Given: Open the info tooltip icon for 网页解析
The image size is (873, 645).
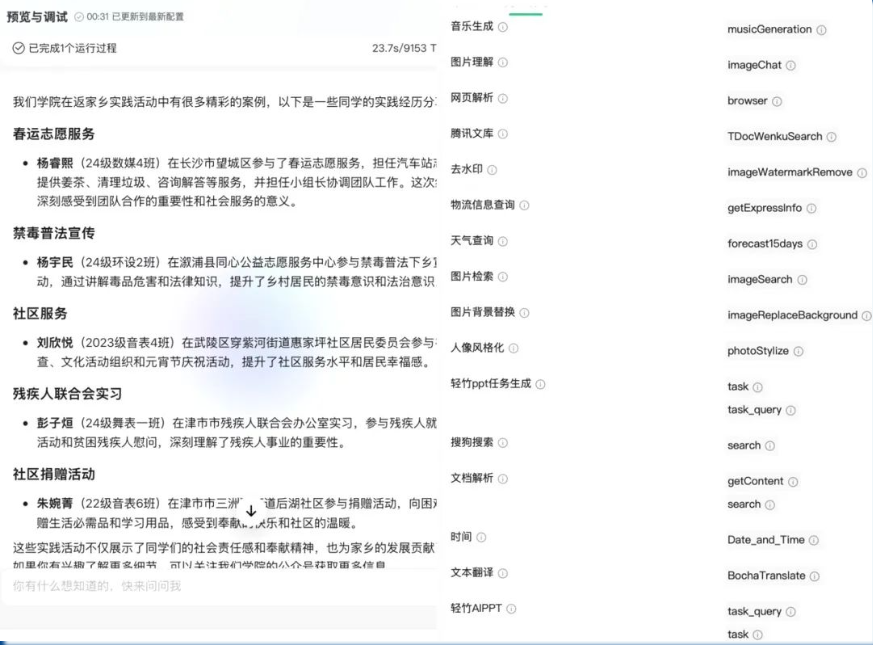Looking at the screenshot, I should pos(503,99).
